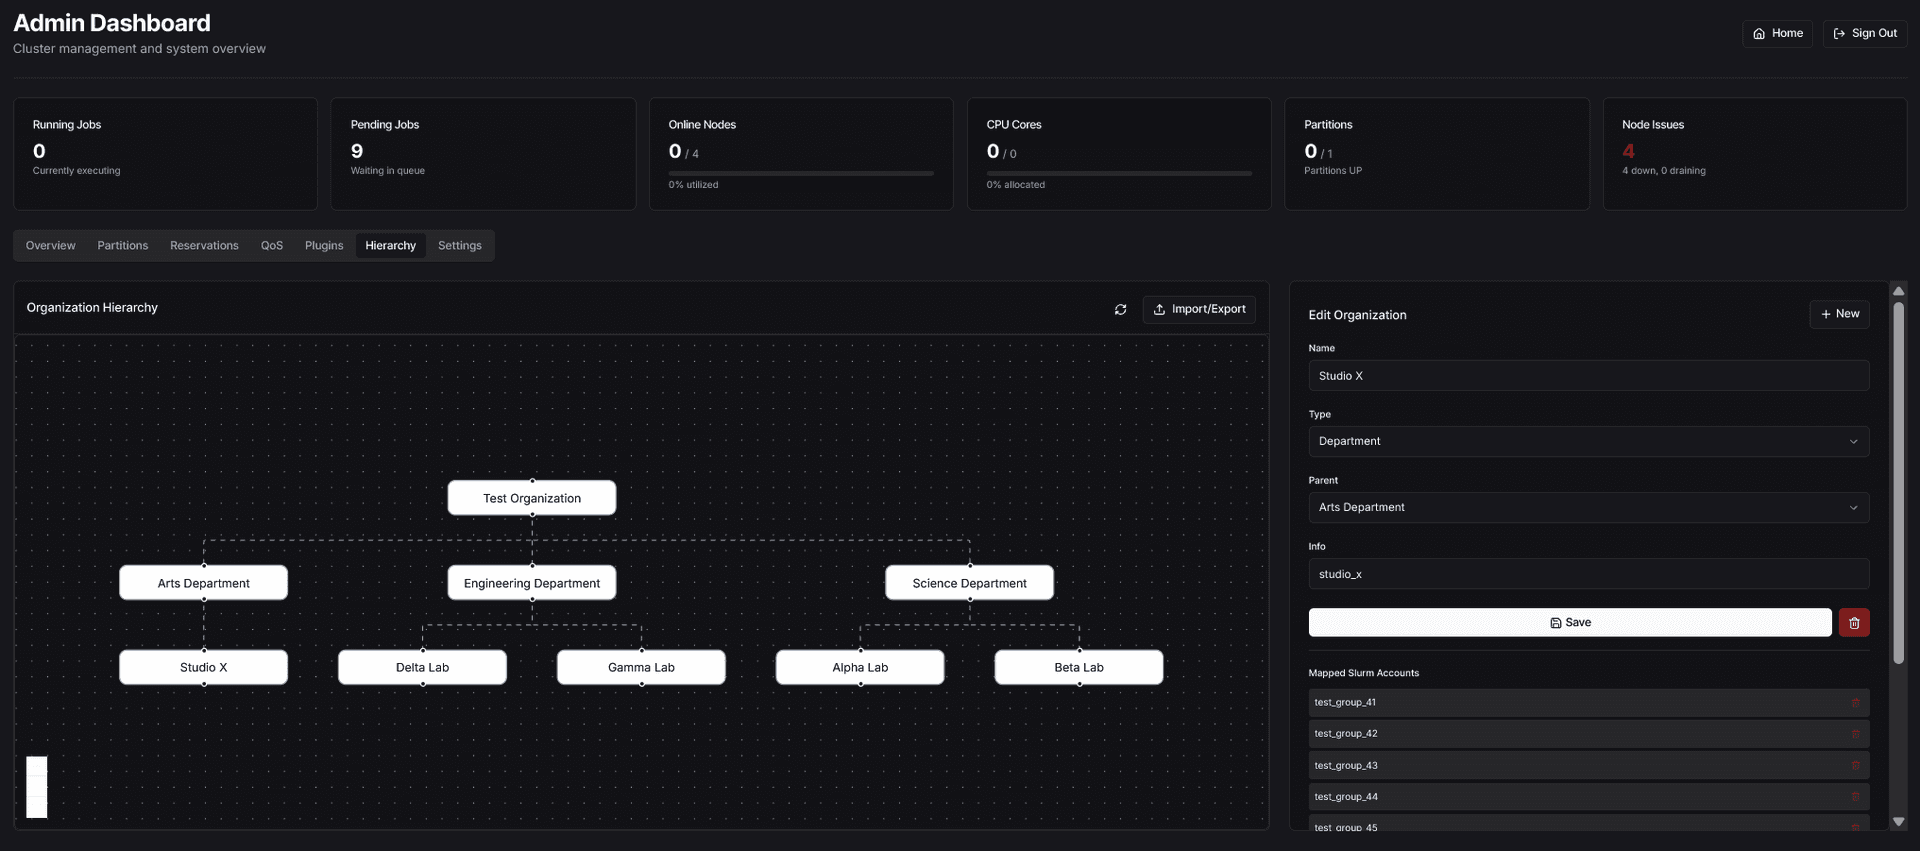The width and height of the screenshot is (1920, 851).
Task: Click the edit panel scrollbar thumb
Action: pyautogui.click(x=1898, y=480)
